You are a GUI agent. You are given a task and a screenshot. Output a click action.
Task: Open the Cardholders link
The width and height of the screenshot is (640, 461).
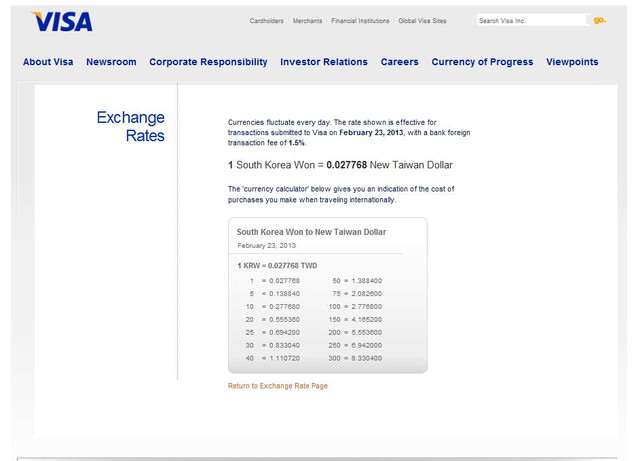267,21
